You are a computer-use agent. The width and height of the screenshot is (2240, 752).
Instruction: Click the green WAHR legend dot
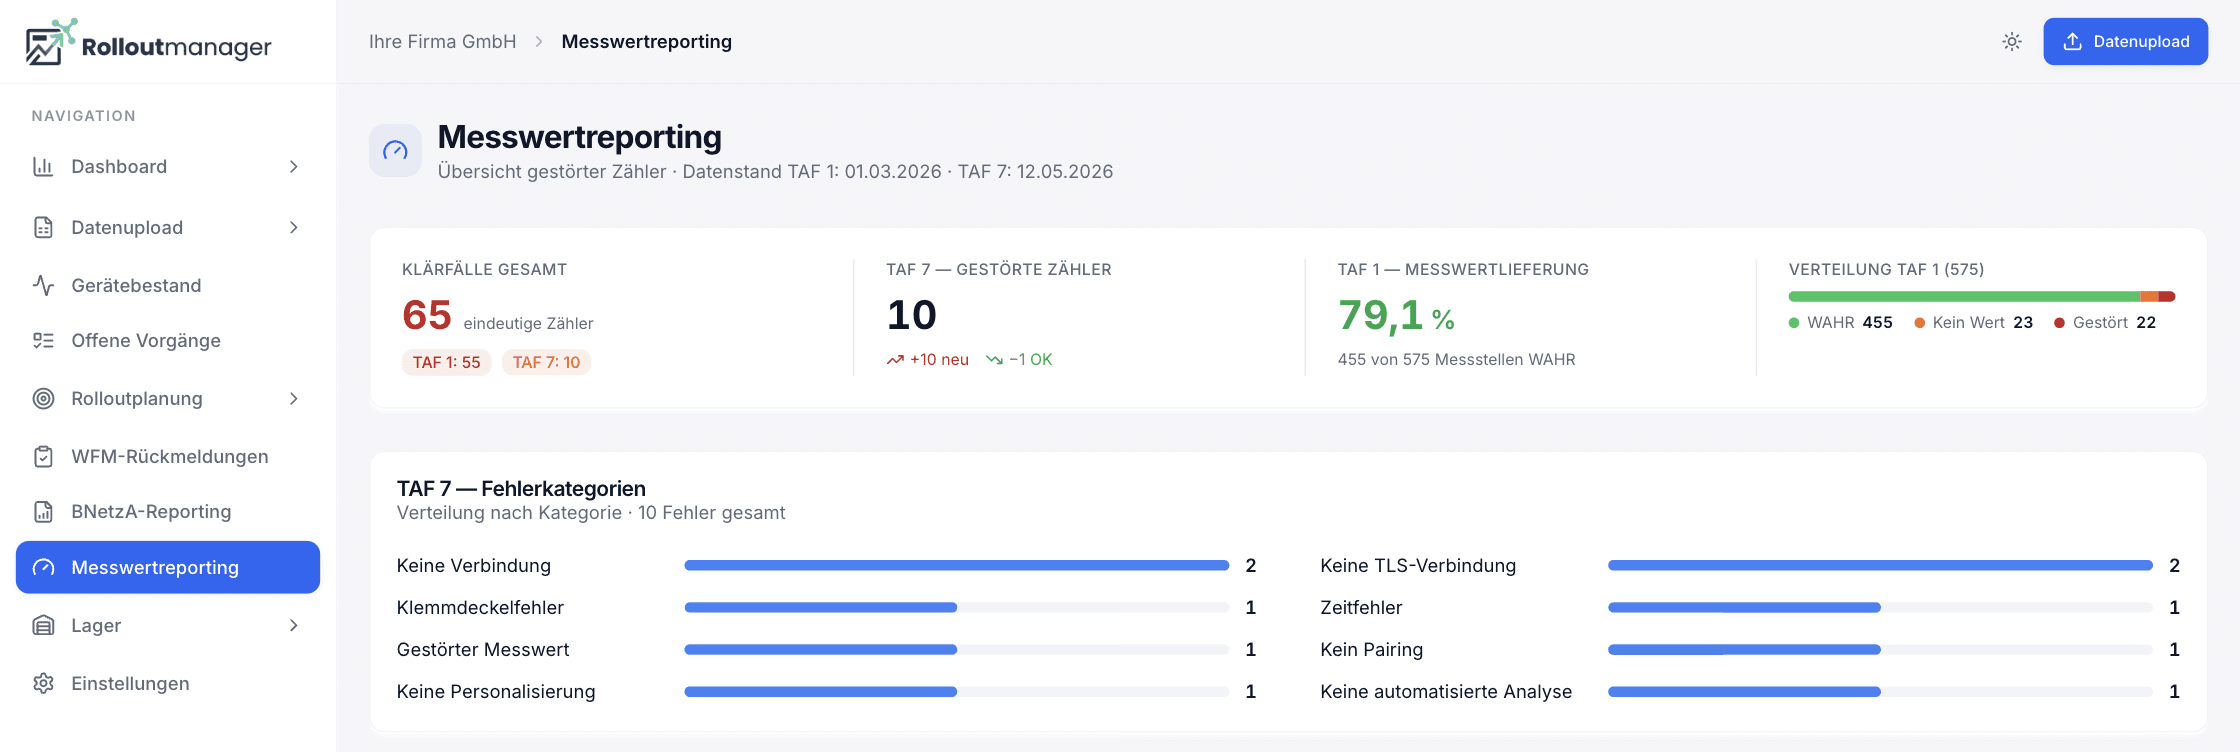point(1794,323)
